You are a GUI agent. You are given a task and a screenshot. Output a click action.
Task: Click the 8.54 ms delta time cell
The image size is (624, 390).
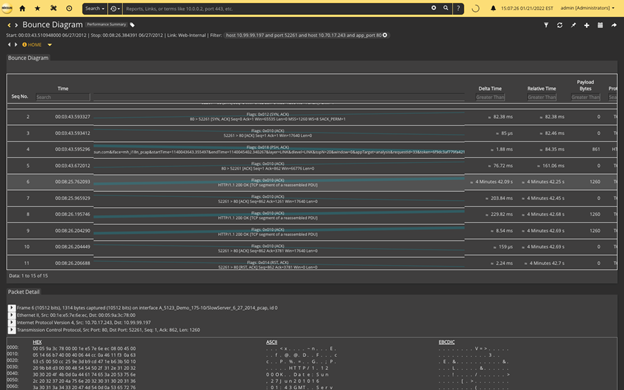(x=502, y=231)
